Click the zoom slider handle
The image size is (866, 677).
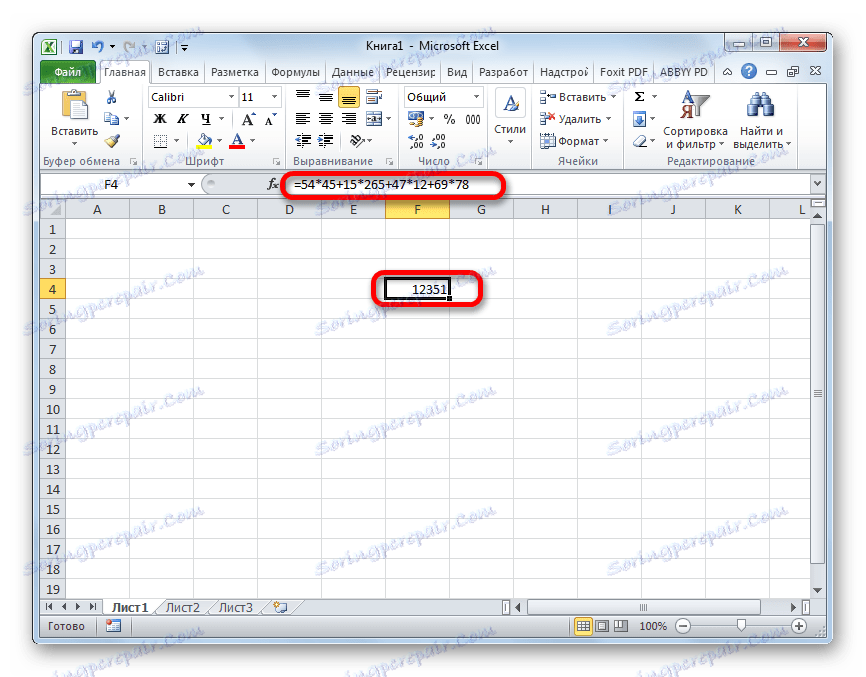(741, 625)
